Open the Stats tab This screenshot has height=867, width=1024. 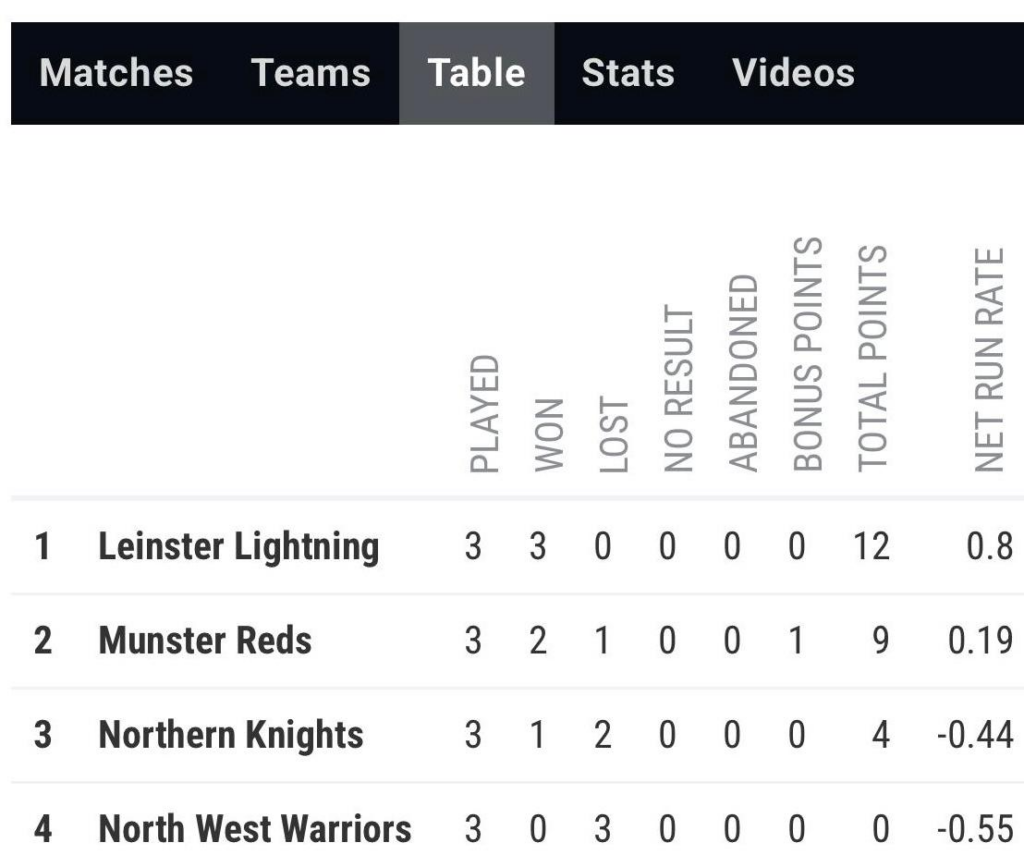[628, 72]
